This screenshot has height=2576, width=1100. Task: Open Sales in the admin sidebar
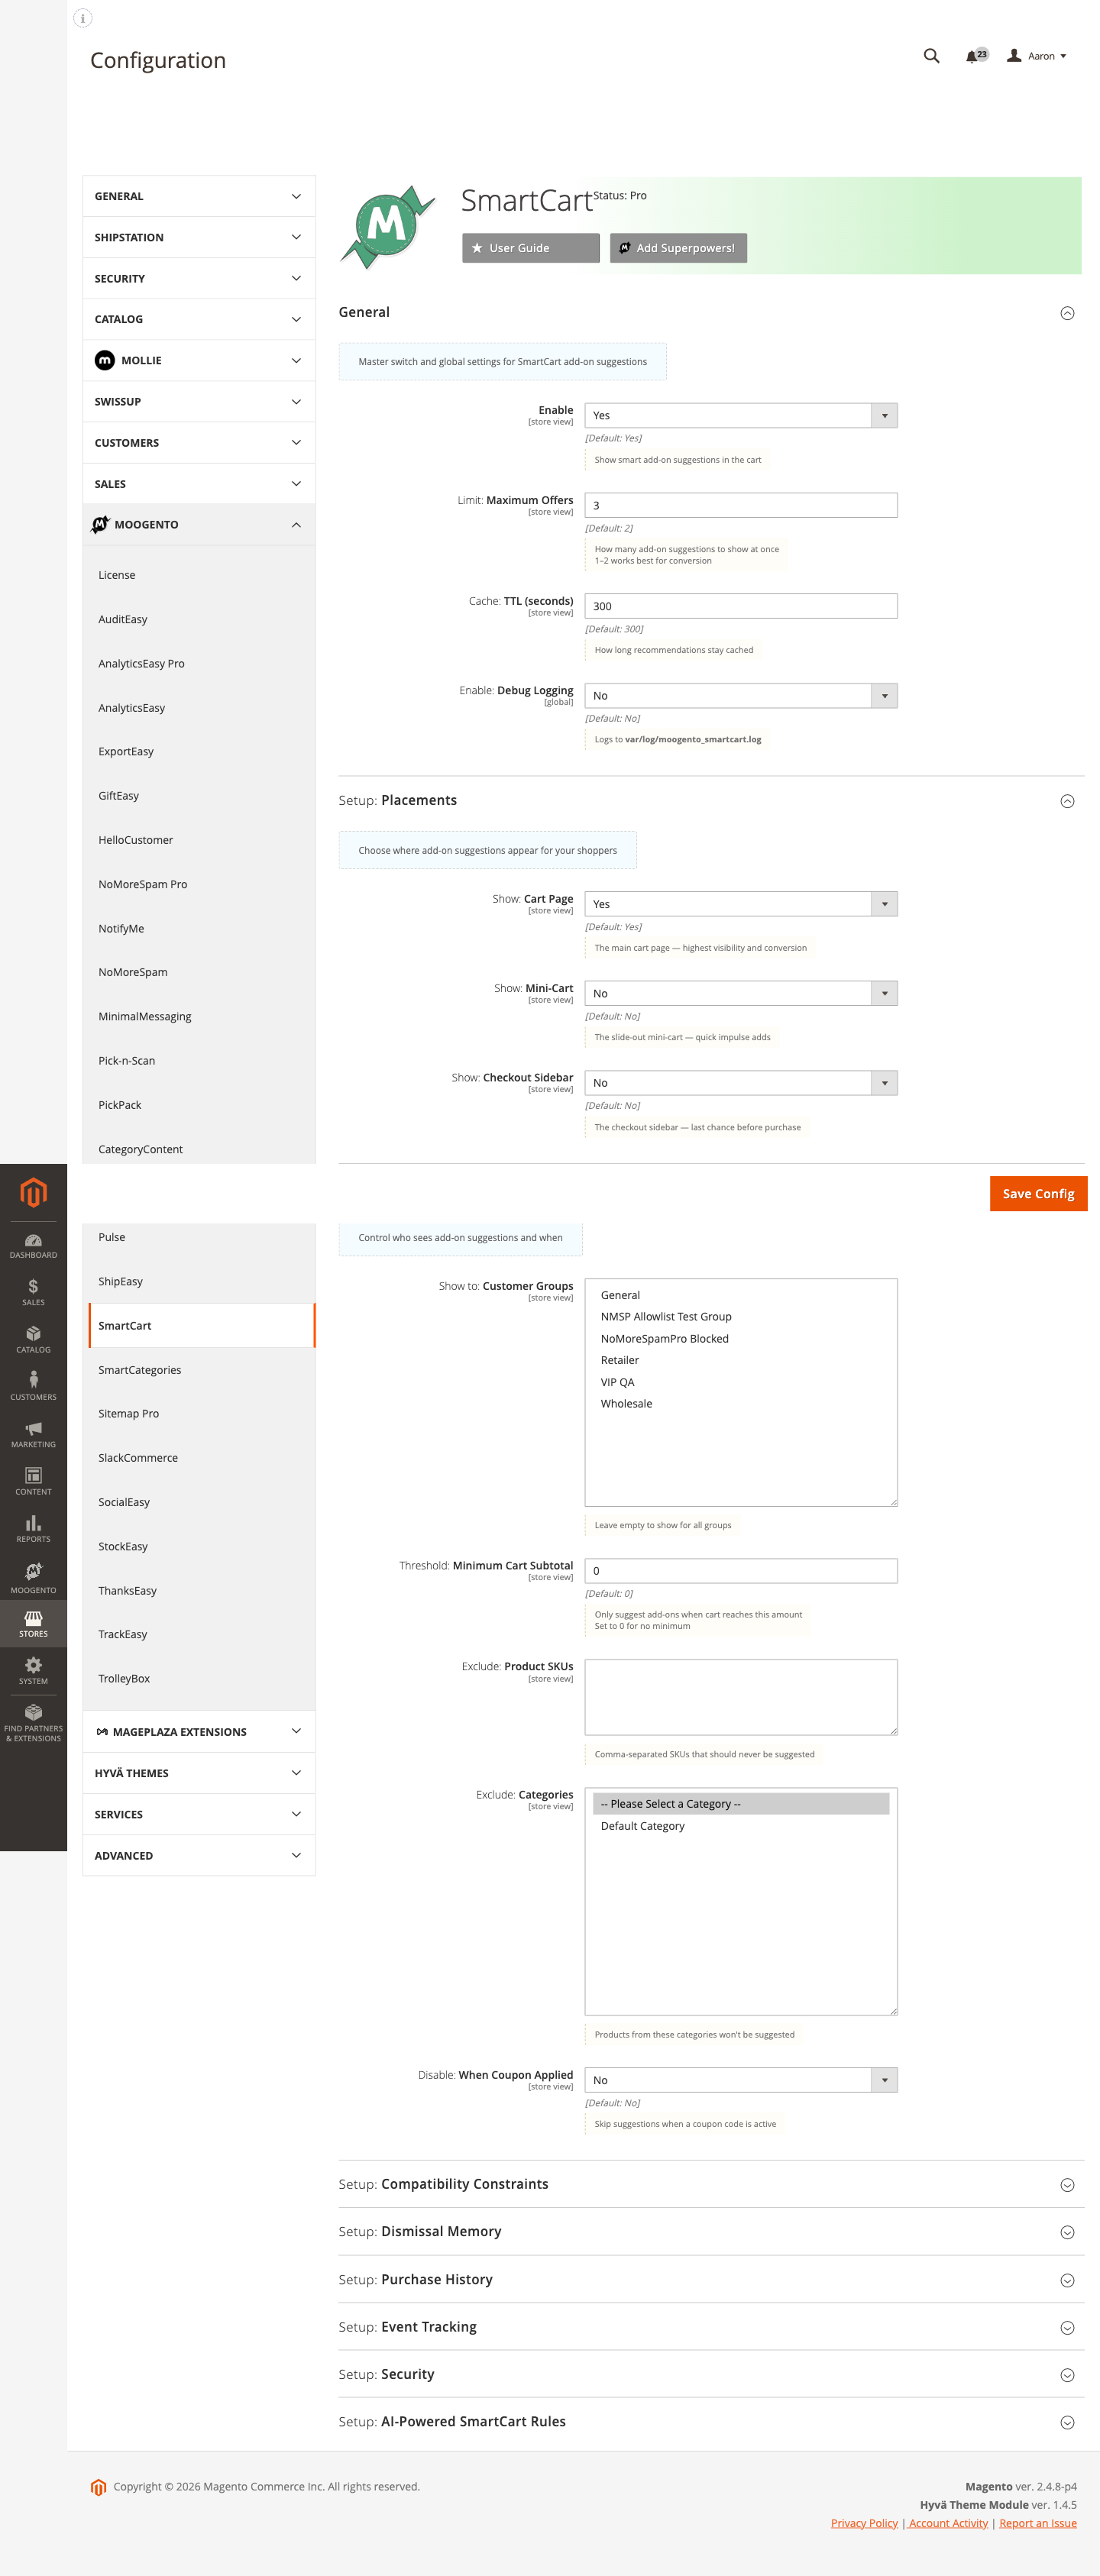point(33,1292)
